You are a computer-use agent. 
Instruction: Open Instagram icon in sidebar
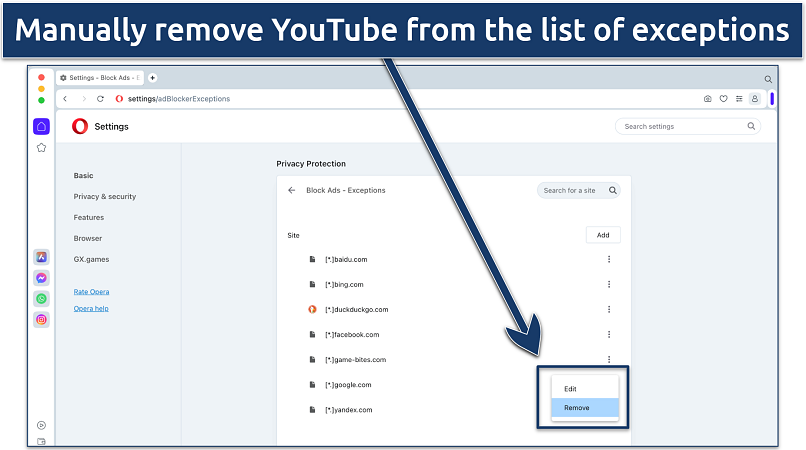[42, 320]
